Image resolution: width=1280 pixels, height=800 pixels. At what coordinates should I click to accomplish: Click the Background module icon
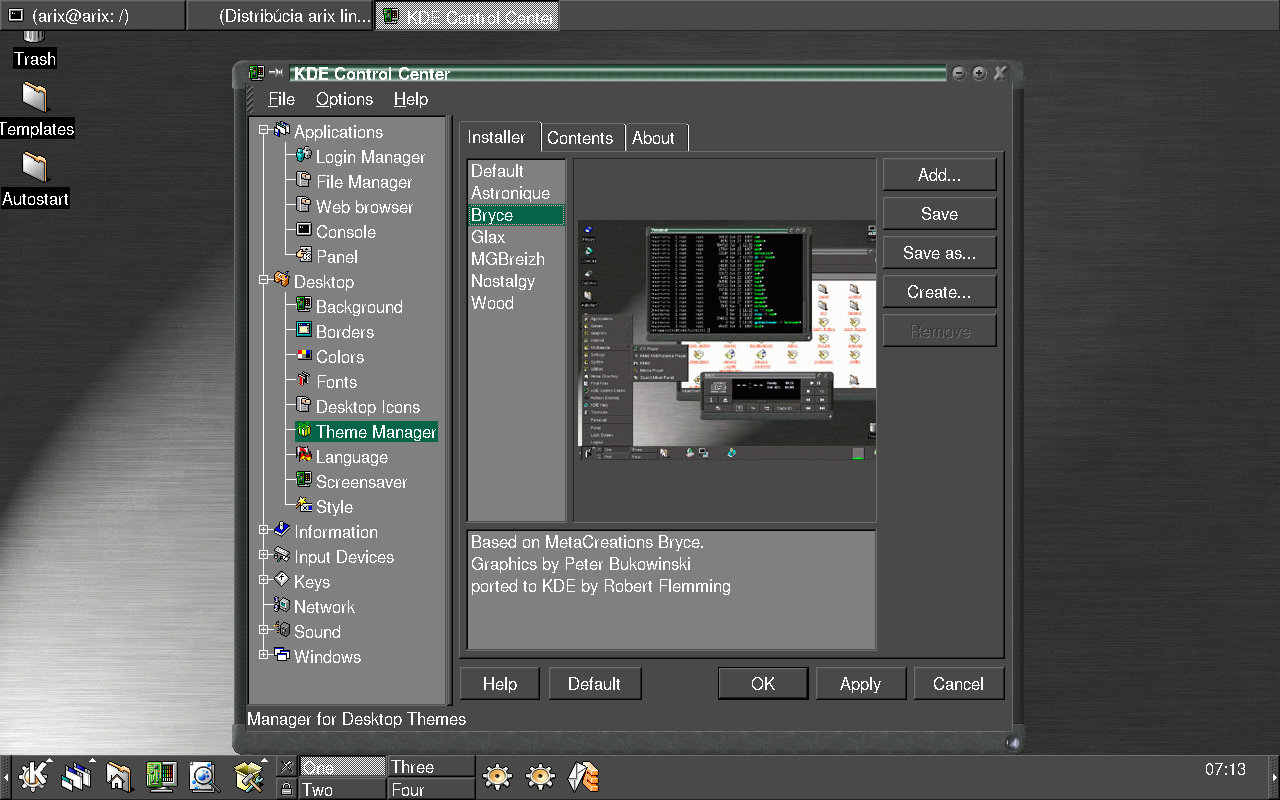tap(304, 306)
